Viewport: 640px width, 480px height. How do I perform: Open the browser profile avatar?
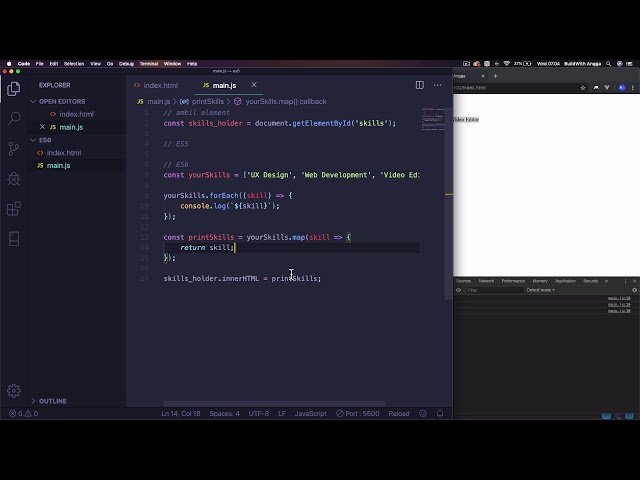(x=622, y=87)
